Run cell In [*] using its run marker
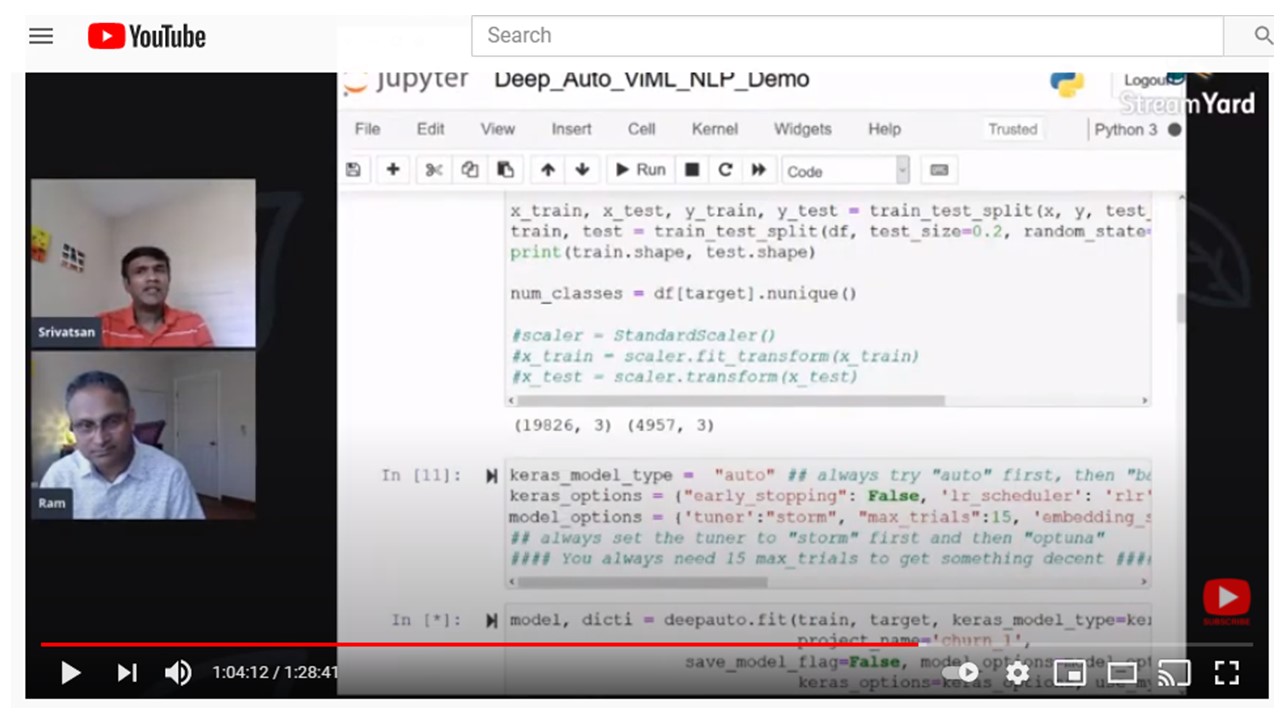 tap(491, 621)
